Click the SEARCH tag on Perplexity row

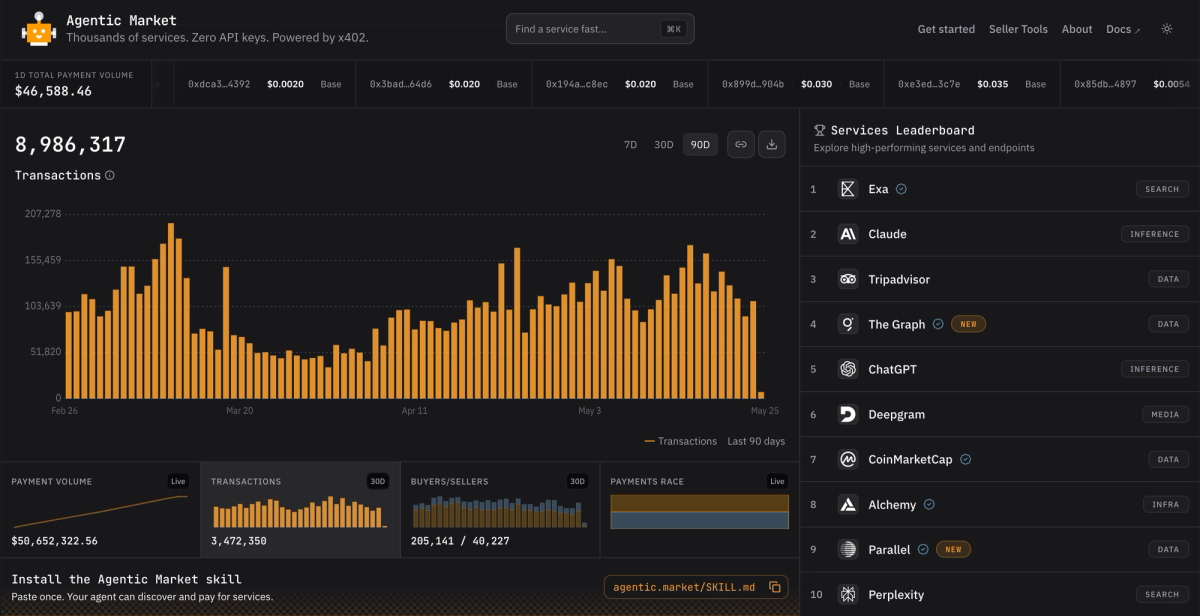click(1162, 594)
